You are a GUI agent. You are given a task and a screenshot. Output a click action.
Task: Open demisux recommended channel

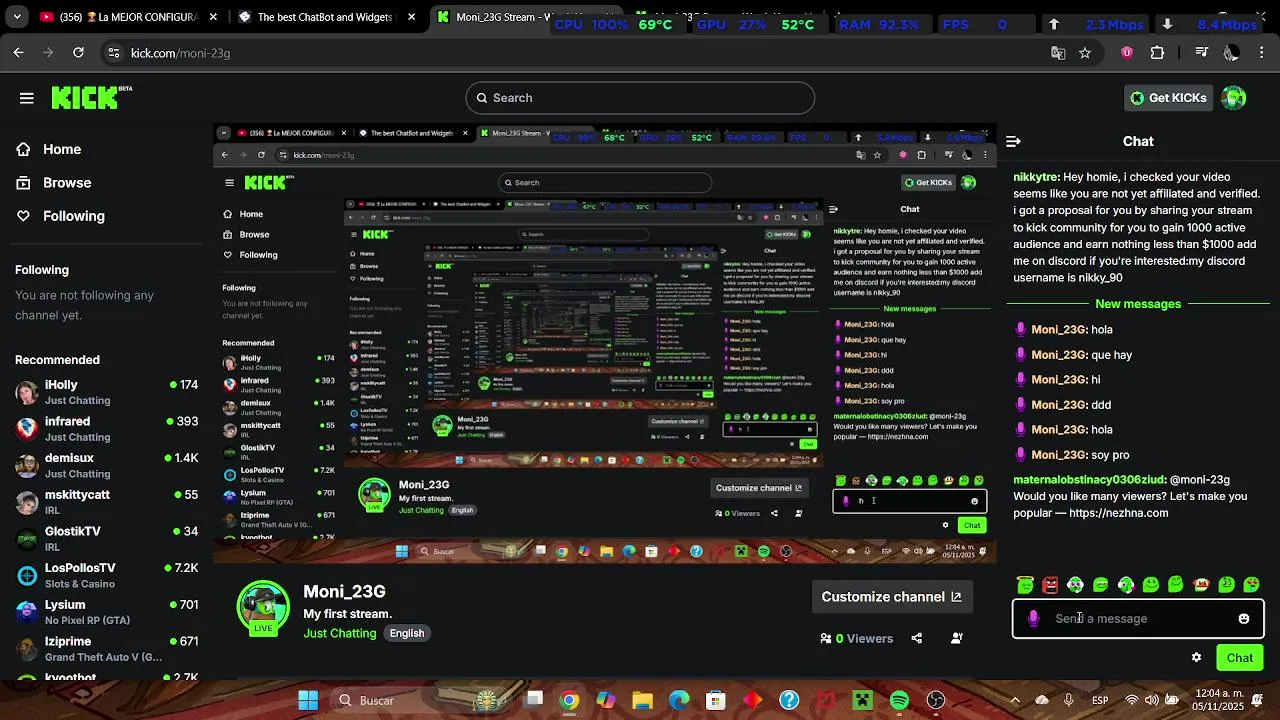(106, 466)
